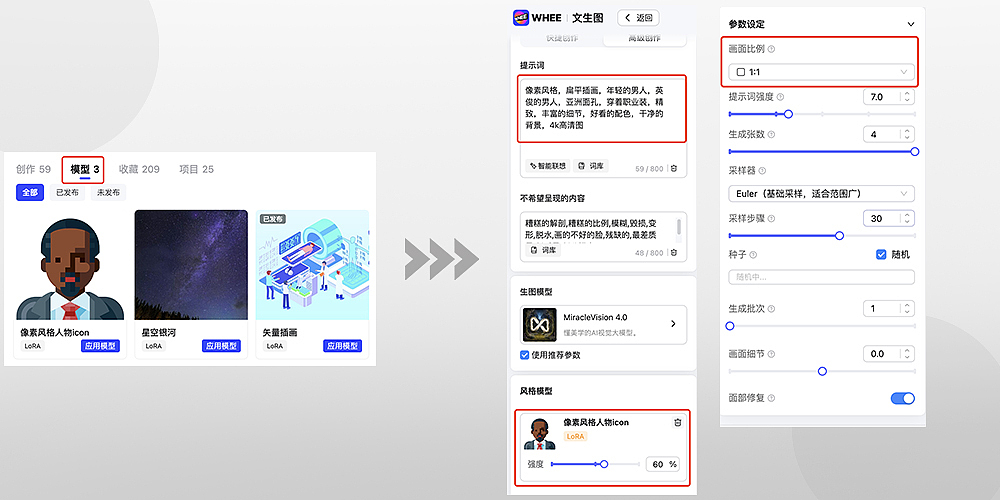Click the 59 / 800 character counter
1000x500 pixels.
point(649,169)
